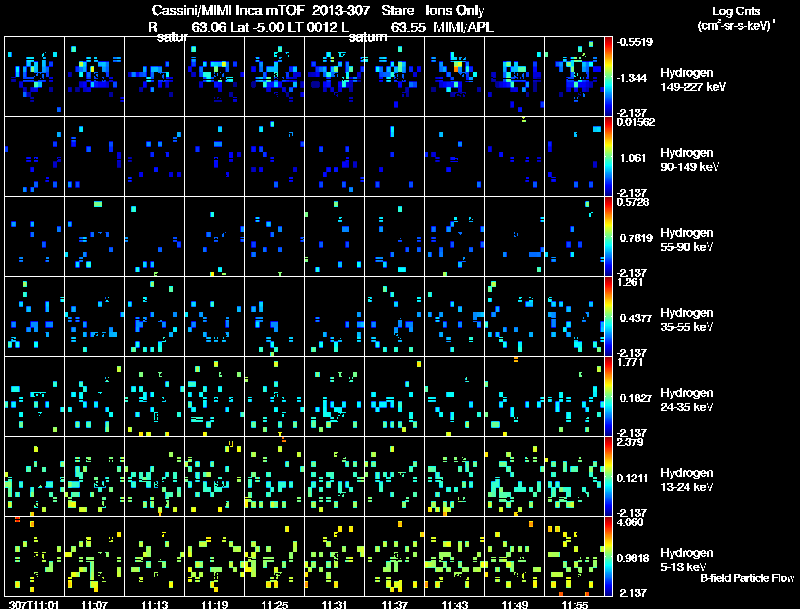Click the 'Stare' label in the title

point(397,10)
